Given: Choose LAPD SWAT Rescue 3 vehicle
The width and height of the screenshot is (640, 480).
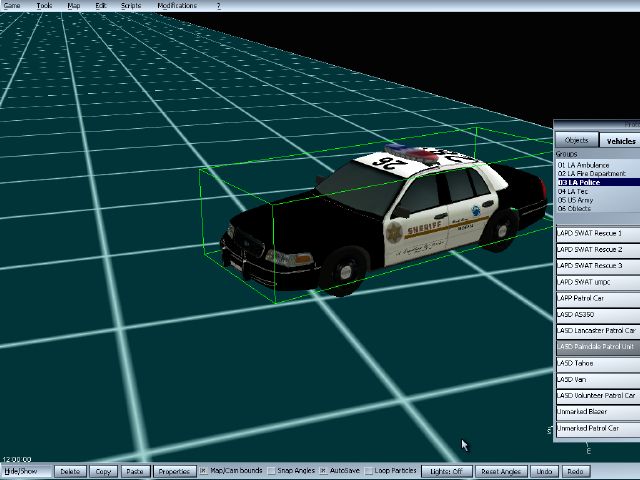Looking at the screenshot, I should [x=598, y=266].
